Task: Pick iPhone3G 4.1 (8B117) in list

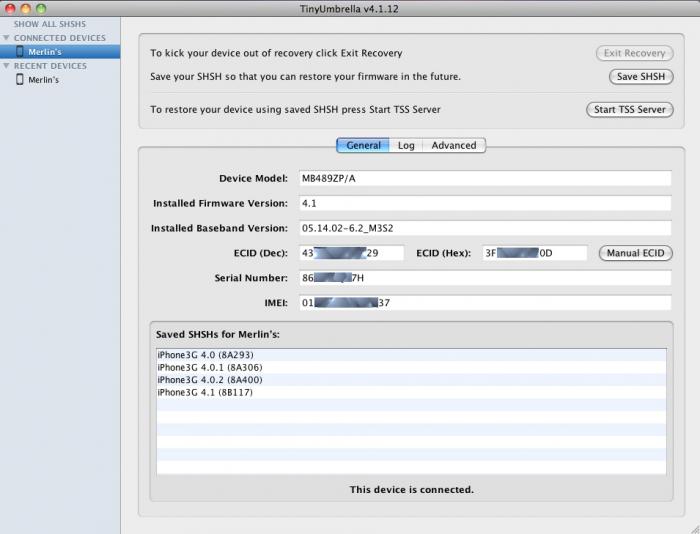Action: point(205,392)
